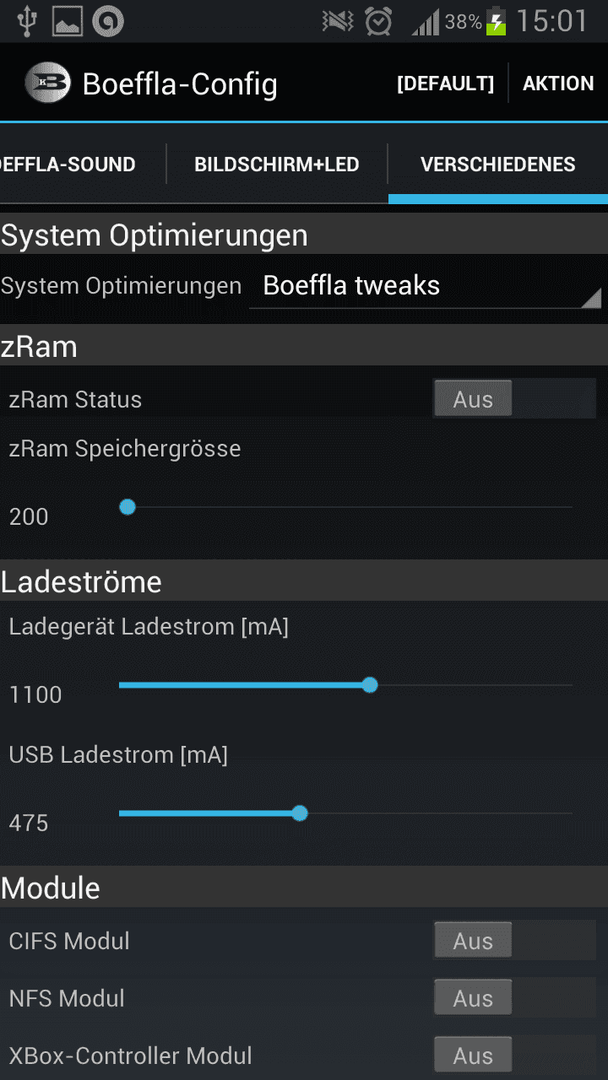Tap the signal strength icon

426,23
